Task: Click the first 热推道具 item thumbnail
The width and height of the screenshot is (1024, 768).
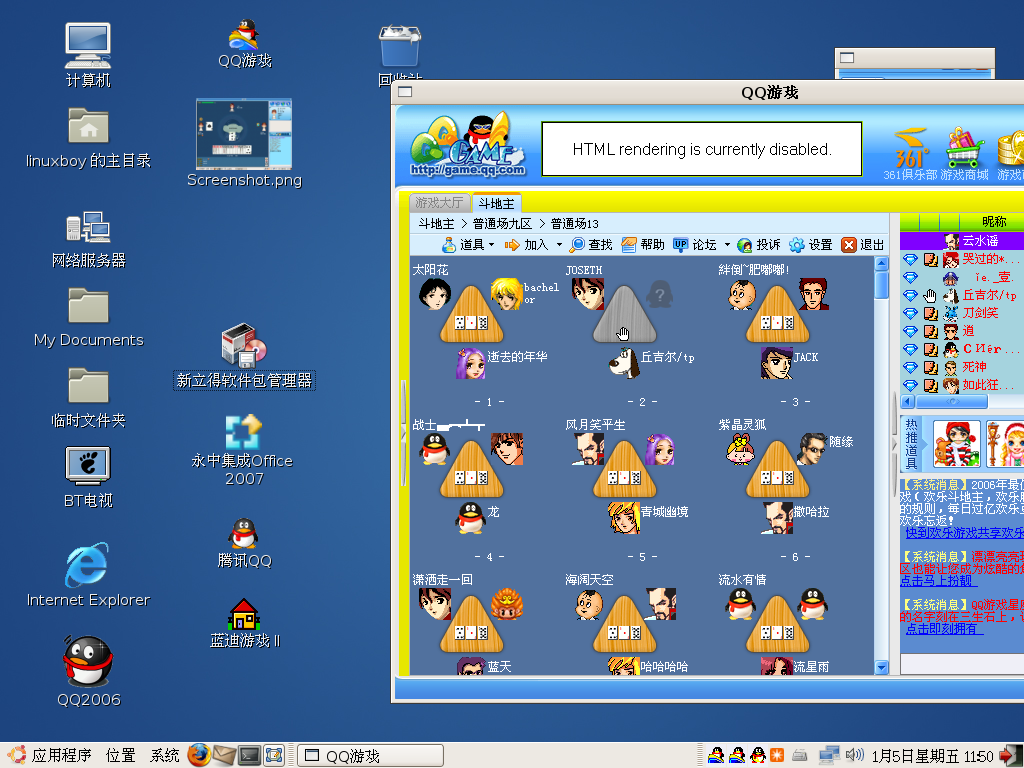Action: tap(957, 443)
